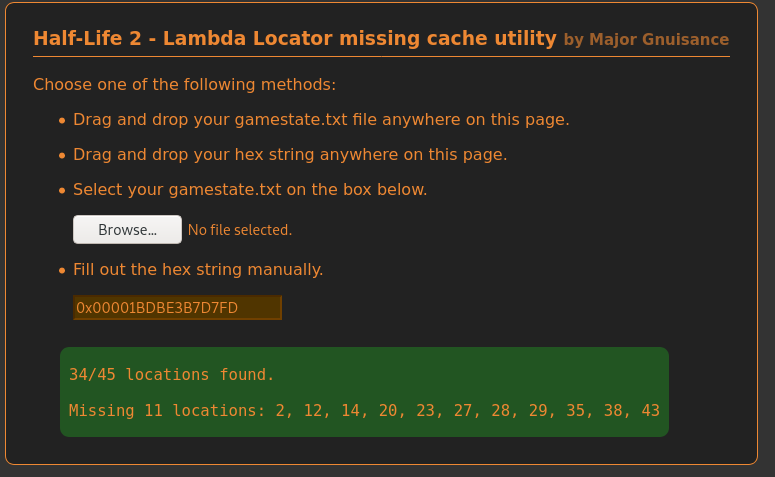Click the '34/45 locations found.' result line

tap(171, 375)
